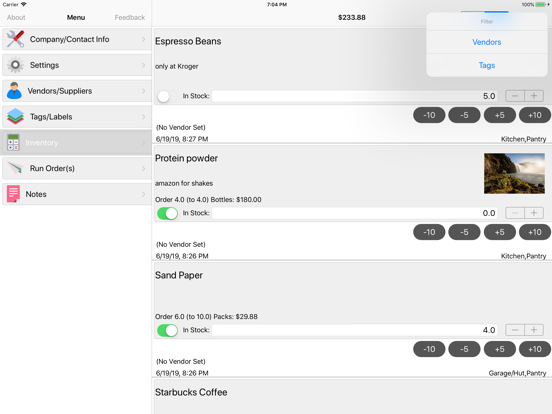
Task: Open the Tags/Labels layers icon
Action: [x=15, y=117]
